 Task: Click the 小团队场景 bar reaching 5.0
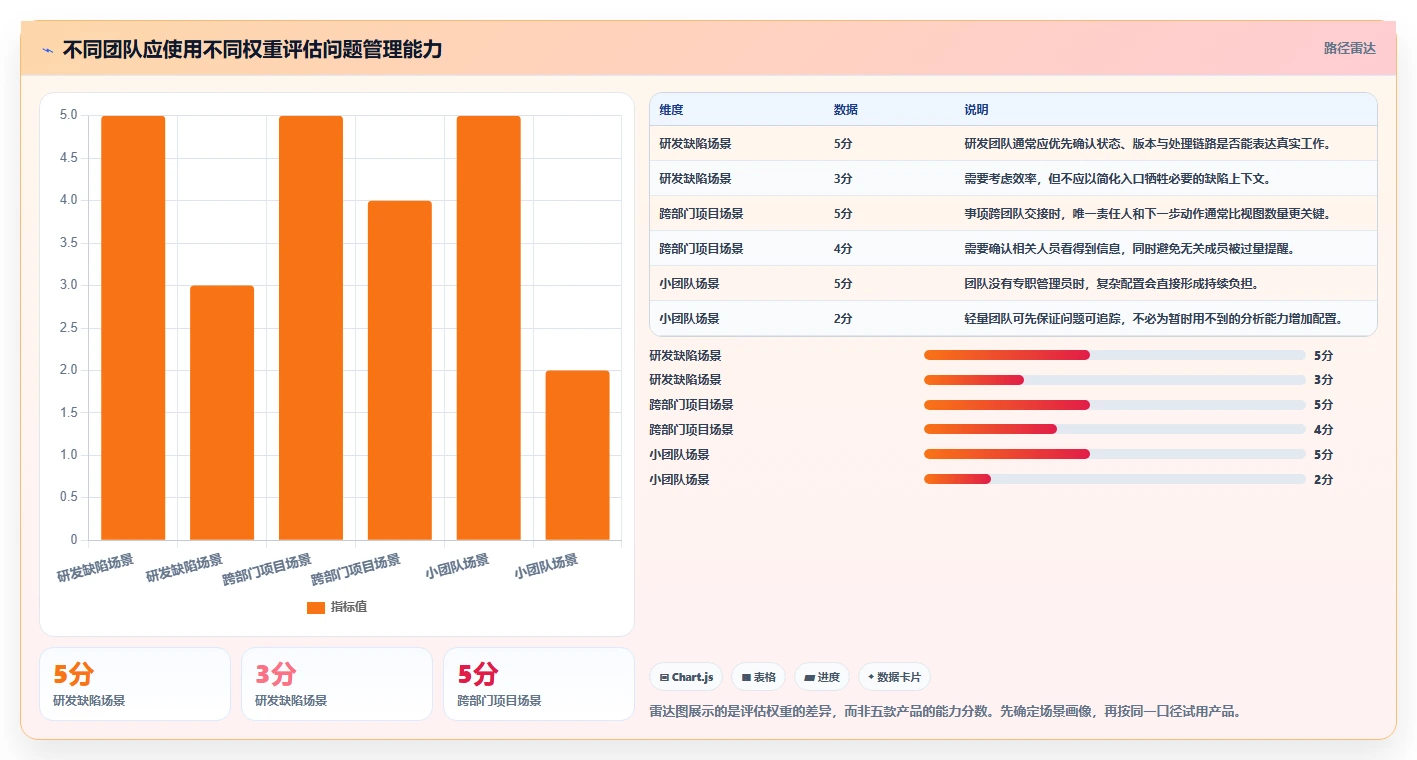pos(489,328)
